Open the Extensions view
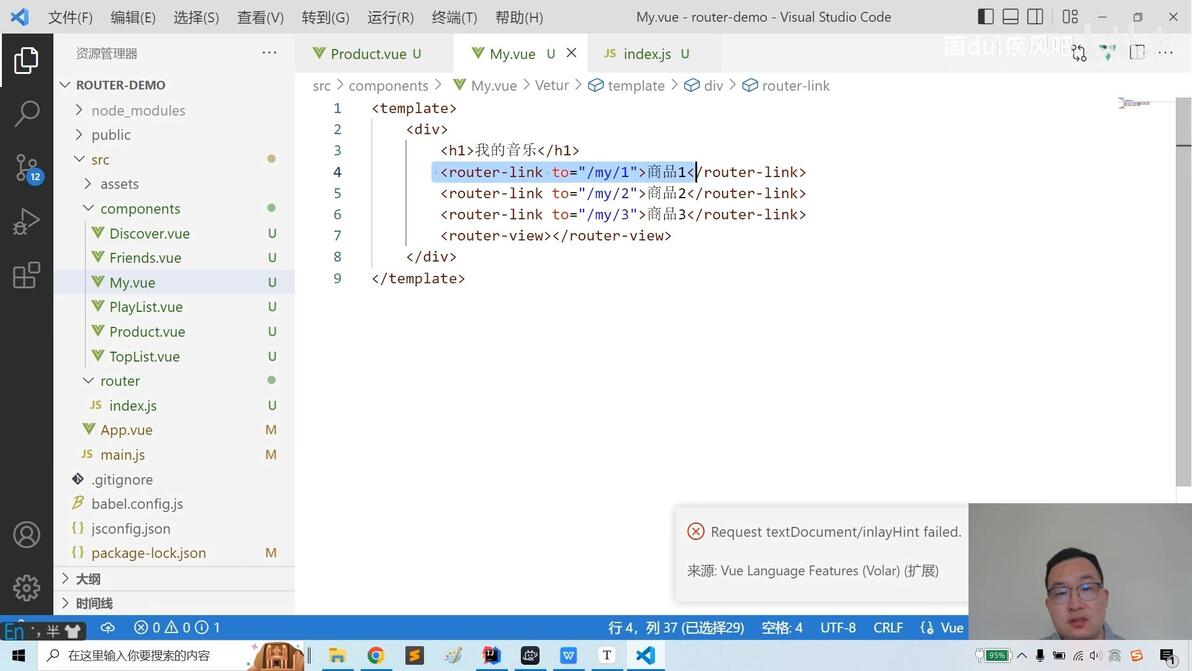1192x671 pixels. 27,275
